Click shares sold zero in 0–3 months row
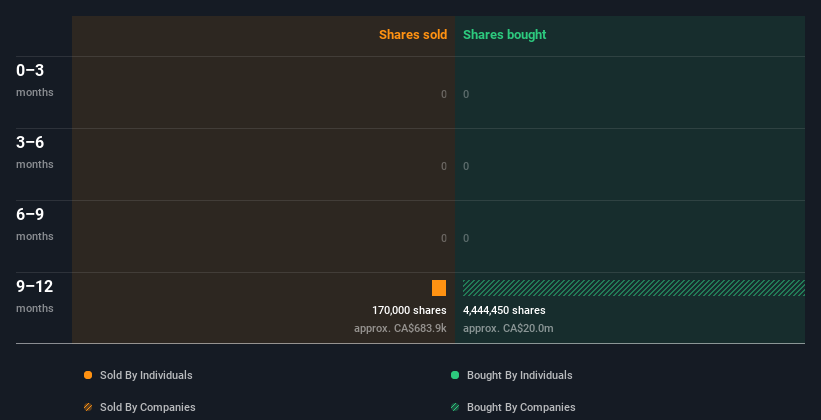Screen dimensions: 821x420 coord(444,94)
